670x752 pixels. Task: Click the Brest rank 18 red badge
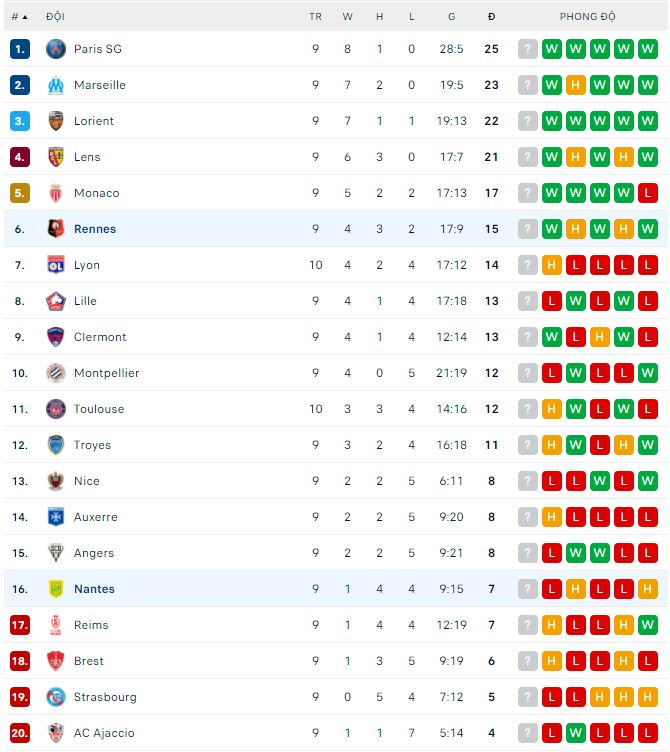tap(20, 661)
